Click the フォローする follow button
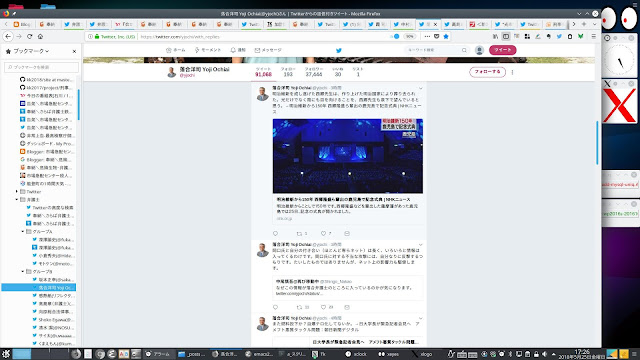 [x=487, y=72]
